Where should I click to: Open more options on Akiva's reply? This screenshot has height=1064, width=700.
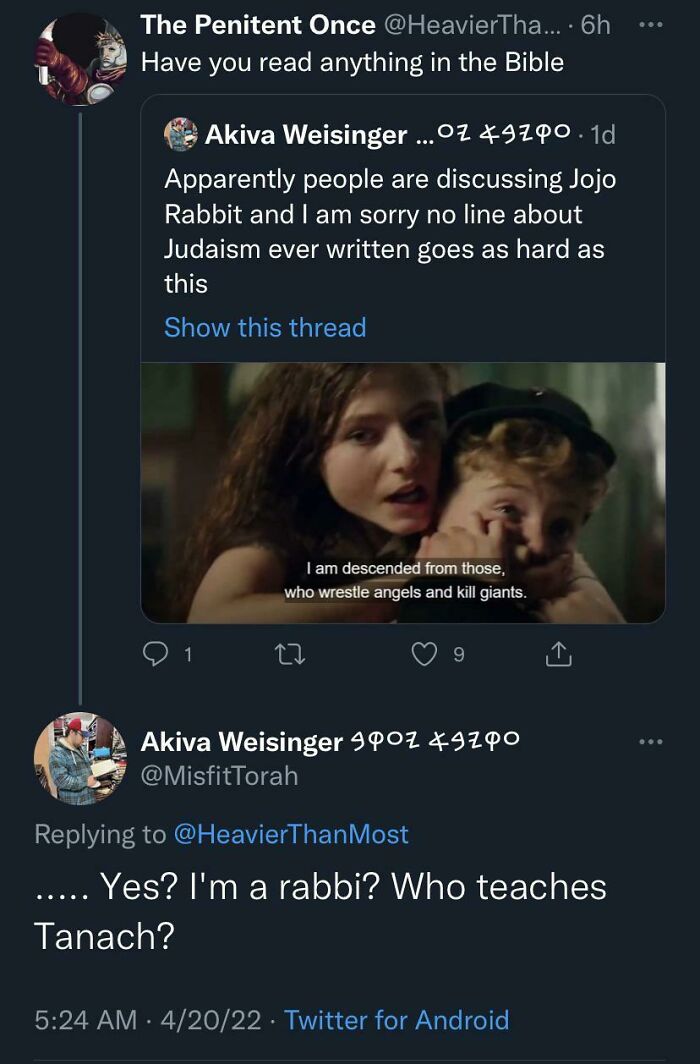point(651,741)
